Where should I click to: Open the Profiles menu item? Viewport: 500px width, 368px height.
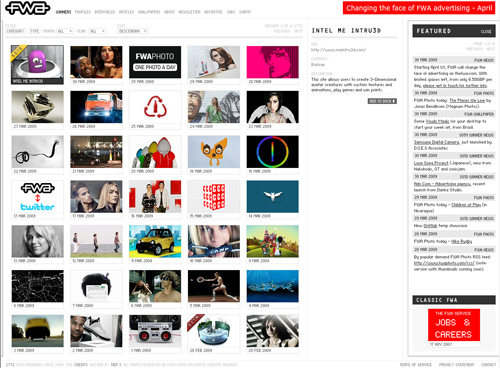83,12
